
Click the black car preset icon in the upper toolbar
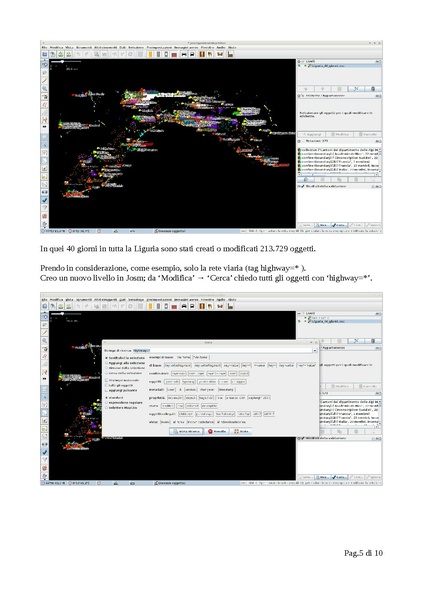click(x=184, y=55)
